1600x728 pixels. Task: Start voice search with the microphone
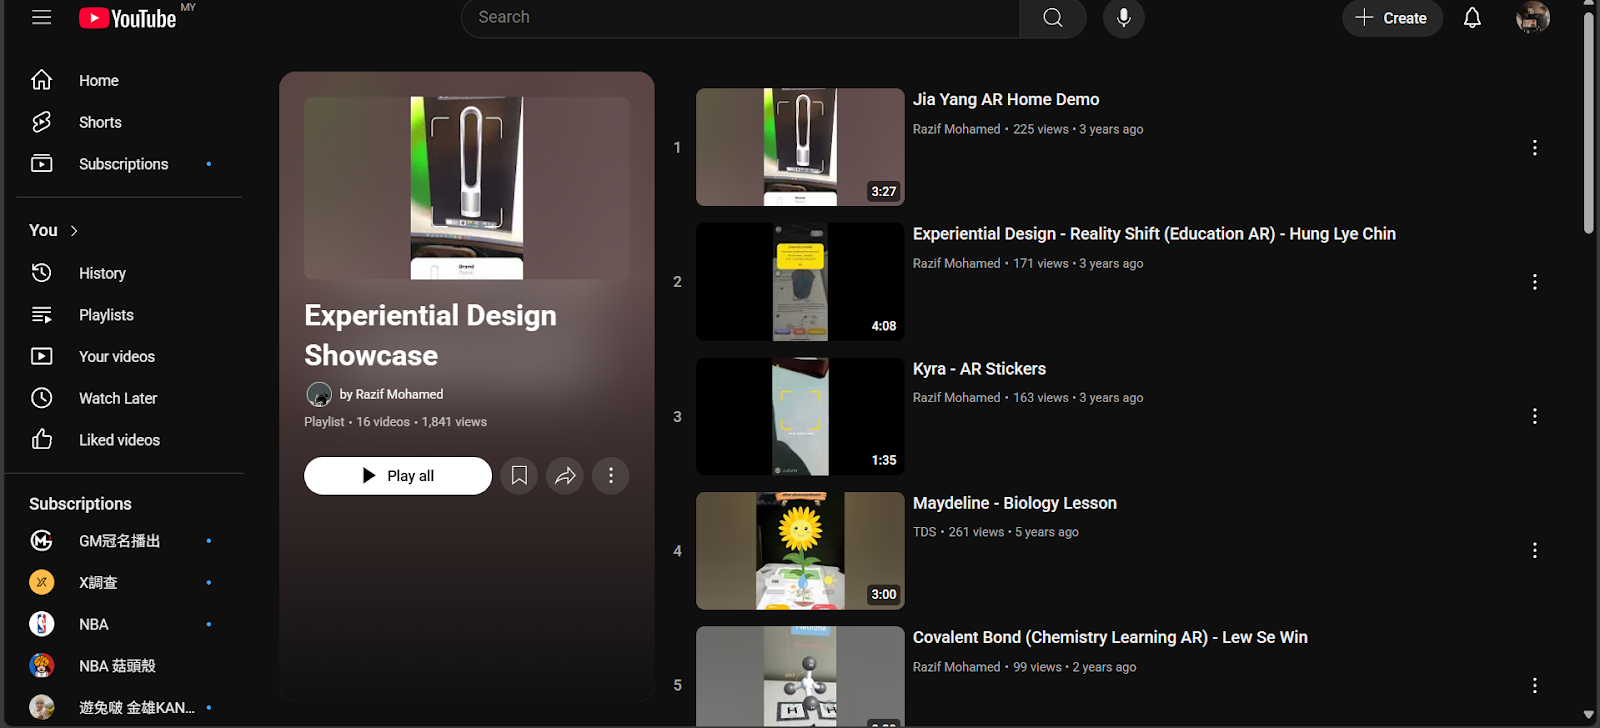point(1124,18)
